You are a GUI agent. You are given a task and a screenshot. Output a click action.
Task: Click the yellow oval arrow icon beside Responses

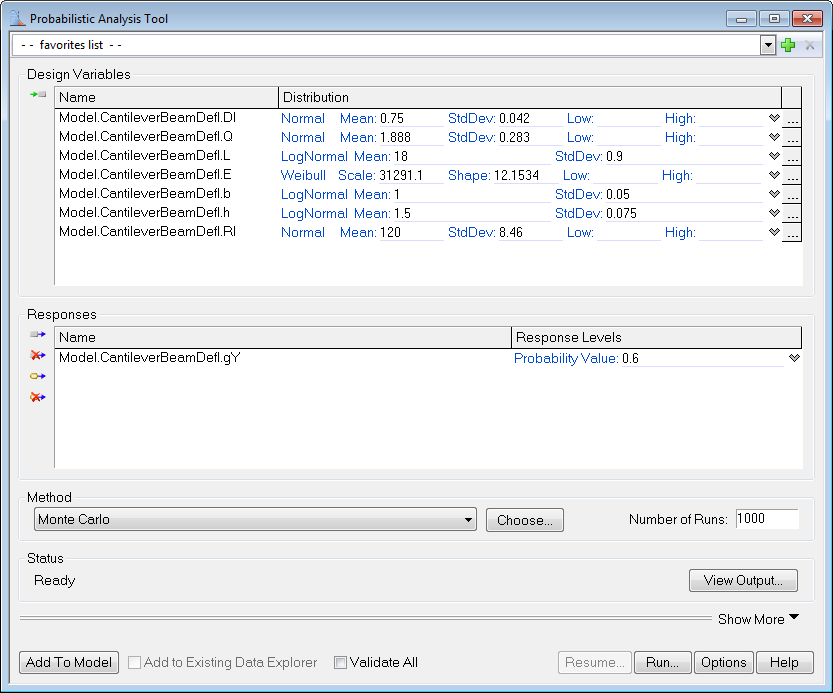pos(38,376)
